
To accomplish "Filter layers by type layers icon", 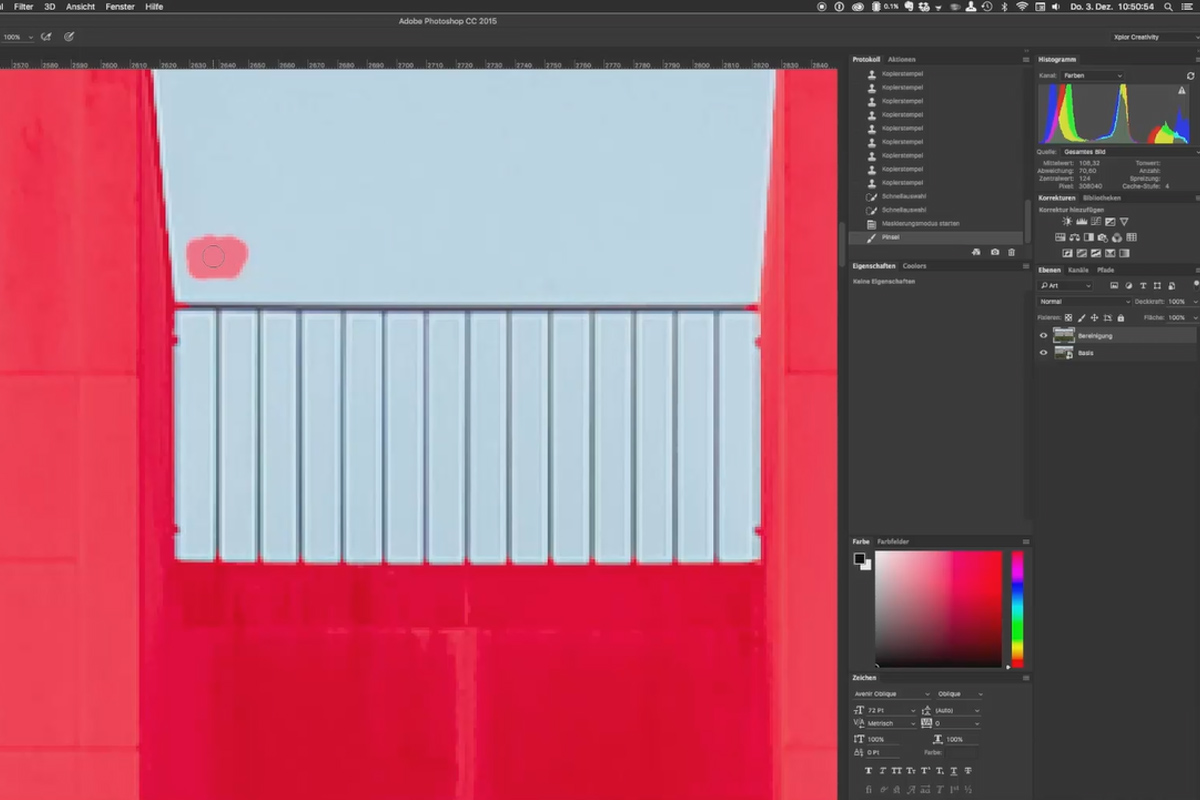I will tap(1143, 286).
